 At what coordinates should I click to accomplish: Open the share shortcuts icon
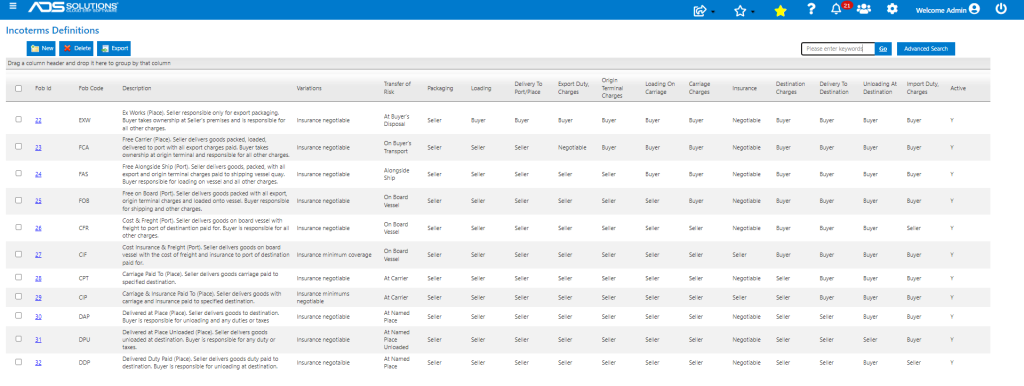[x=700, y=10]
